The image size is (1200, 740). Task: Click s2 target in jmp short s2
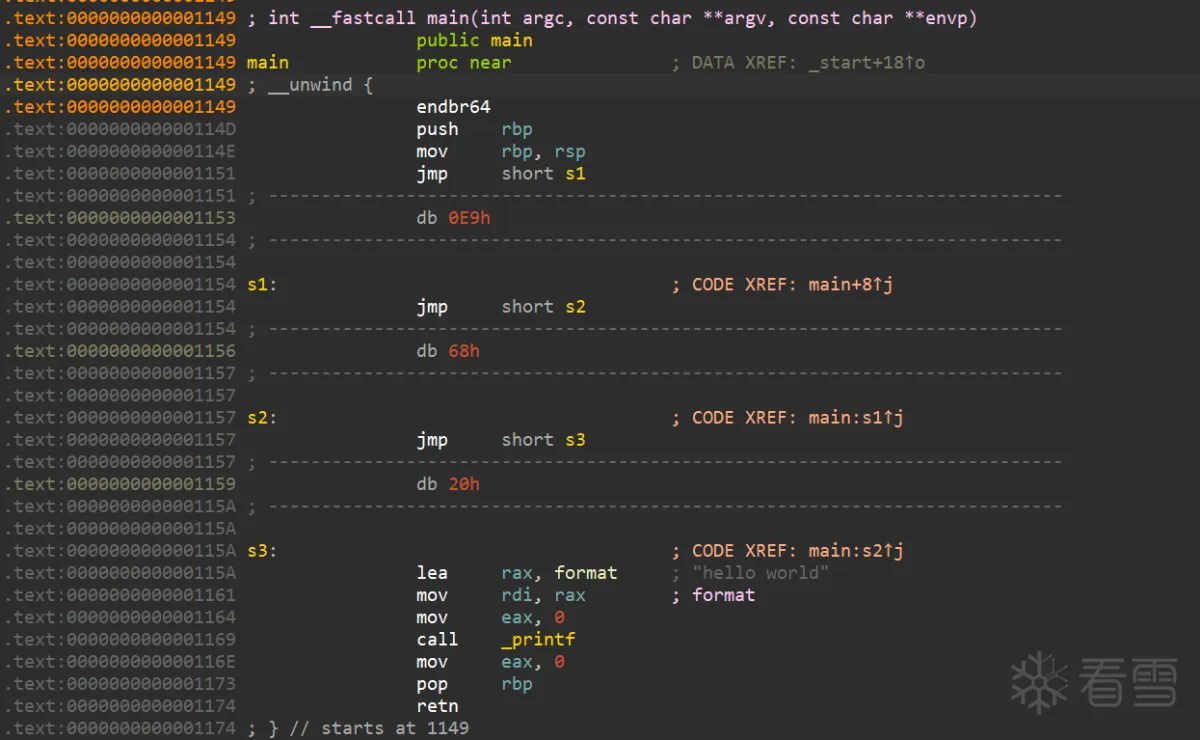point(574,307)
